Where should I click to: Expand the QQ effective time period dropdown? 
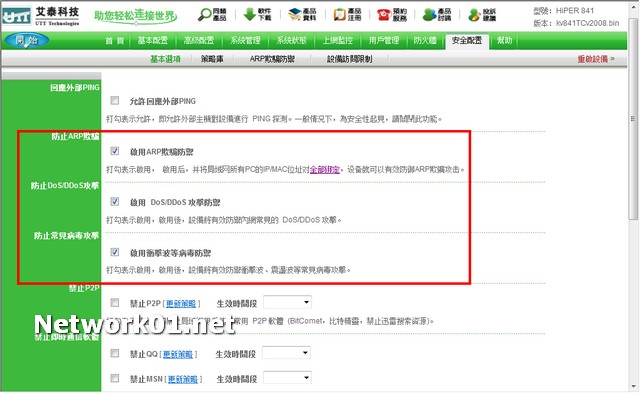coord(287,353)
